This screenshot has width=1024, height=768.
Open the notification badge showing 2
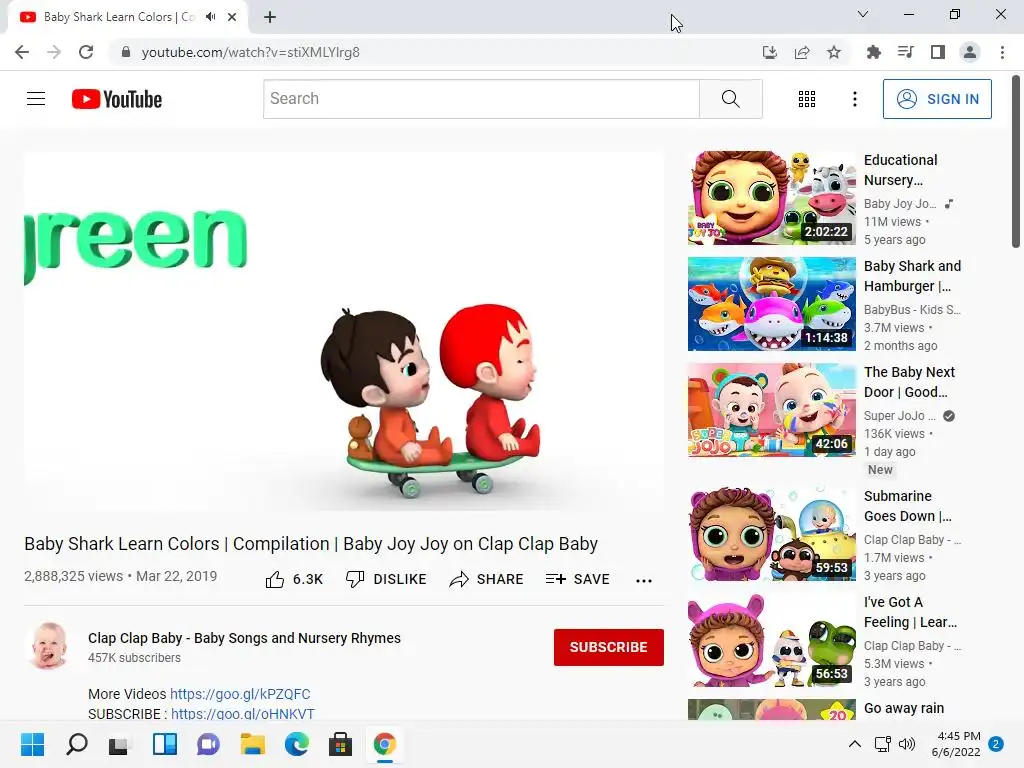(996, 744)
